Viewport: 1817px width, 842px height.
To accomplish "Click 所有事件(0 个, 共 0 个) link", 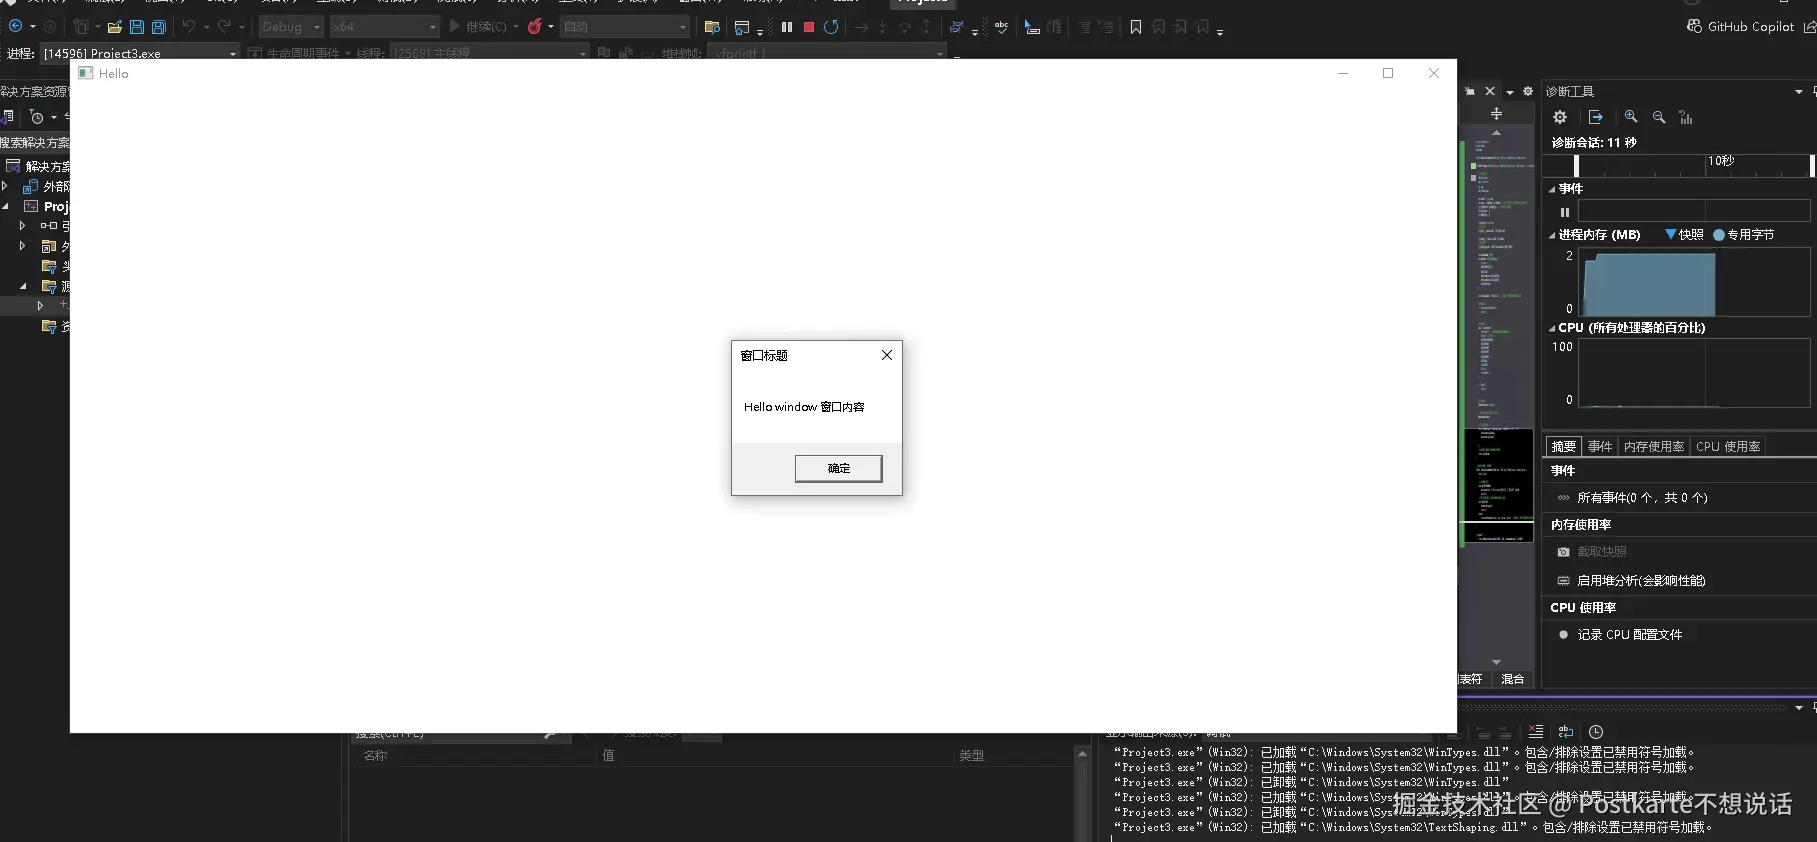I will tap(1642, 497).
